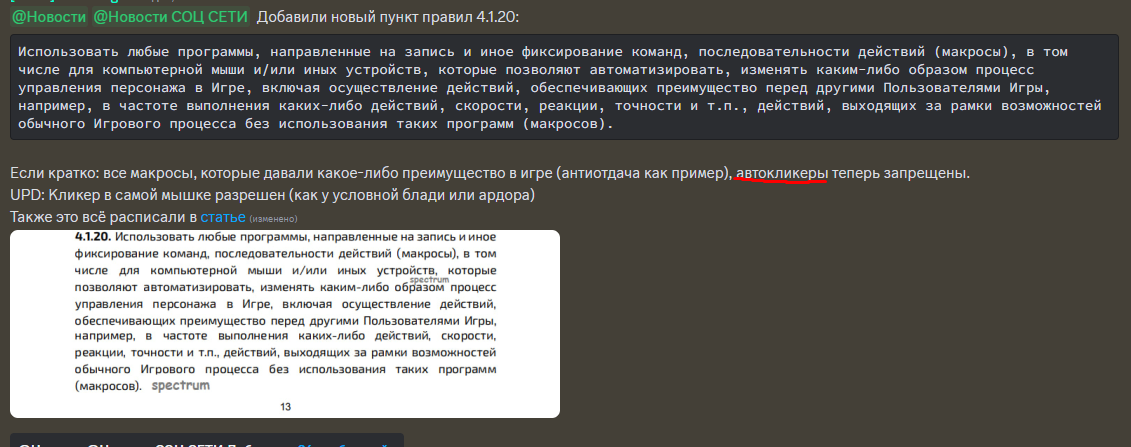The width and height of the screenshot is (1131, 447).
Task: Click the "(изменено)" edited label
Action: [x=273, y=218]
